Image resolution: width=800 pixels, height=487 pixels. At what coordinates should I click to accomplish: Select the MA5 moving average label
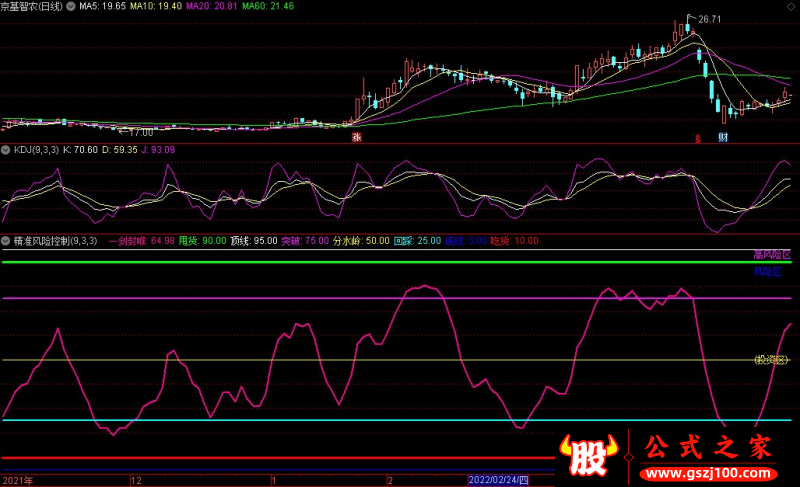pos(102,6)
